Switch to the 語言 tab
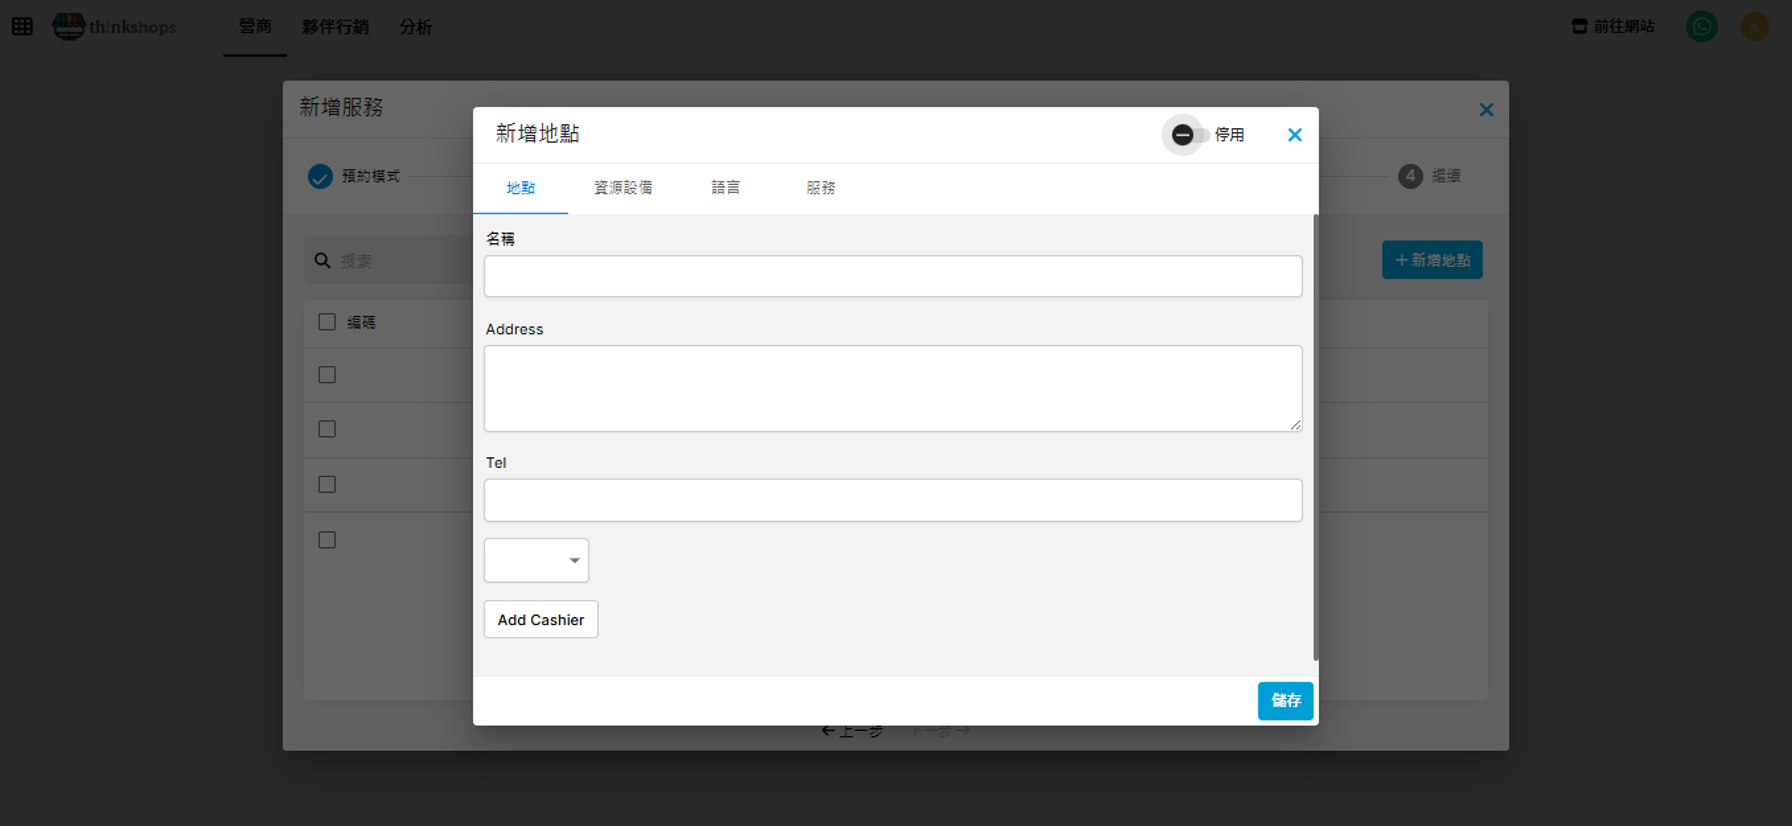 click(x=725, y=188)
